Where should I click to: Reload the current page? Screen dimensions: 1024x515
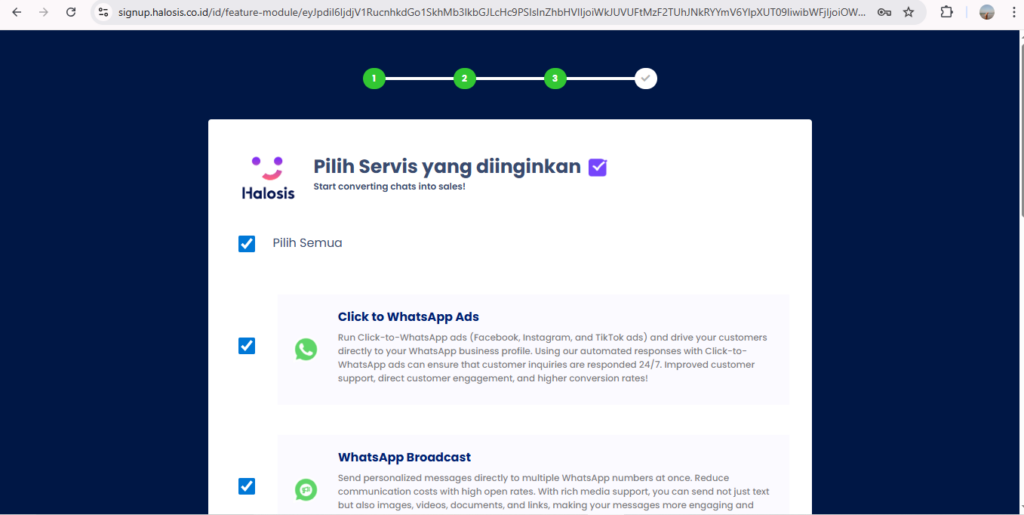pyautogui.click(x=70, y=12)
